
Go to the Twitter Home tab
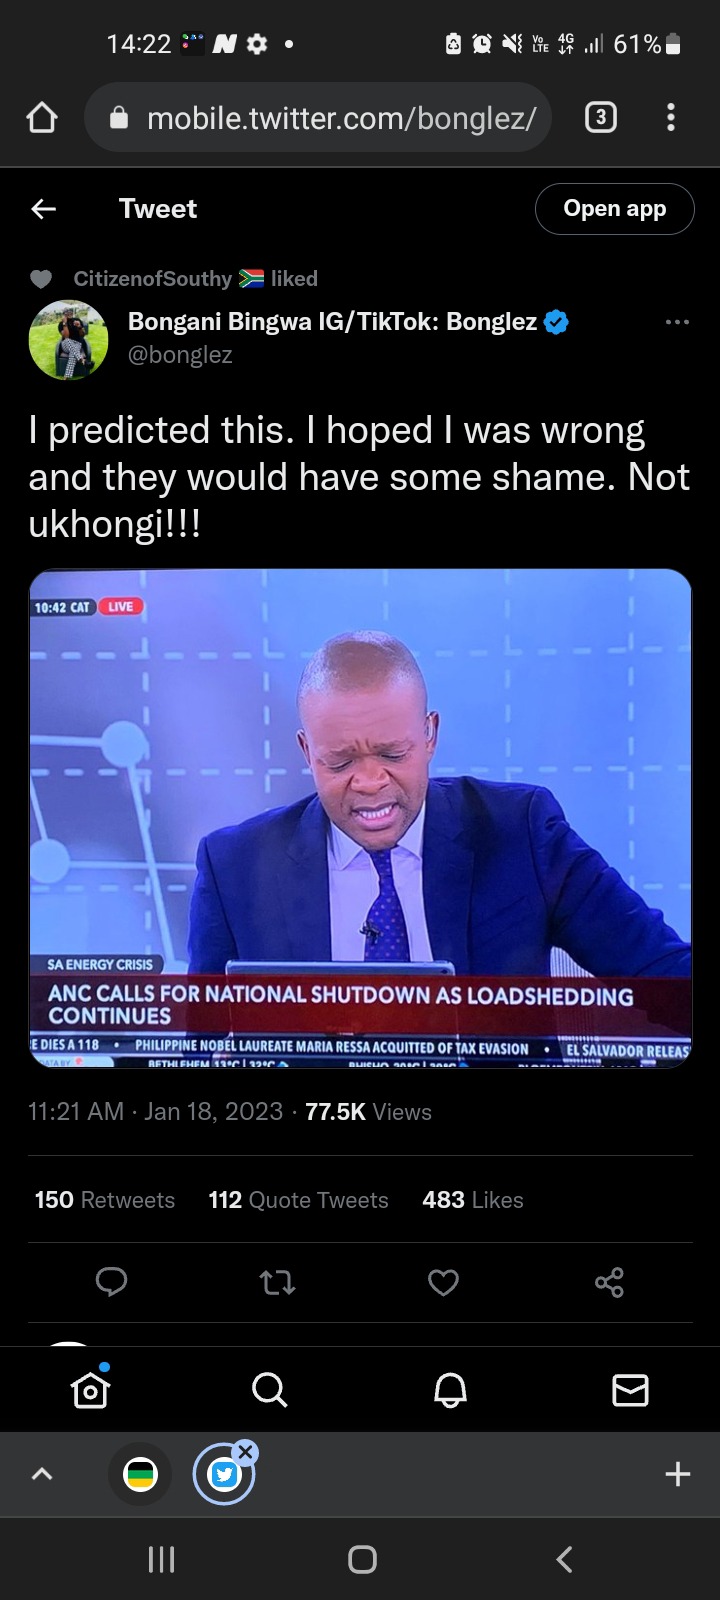point(90,1389)
